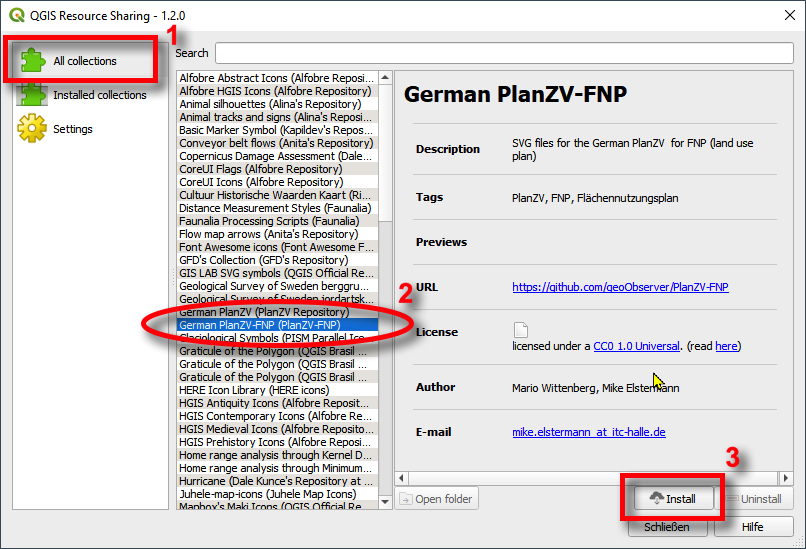Image resolution: width=806 pixels, height=549 pixels.
Task: Select Hurricane (Dale Kunce's Repository) entry
Action: (x=278, y=481)
